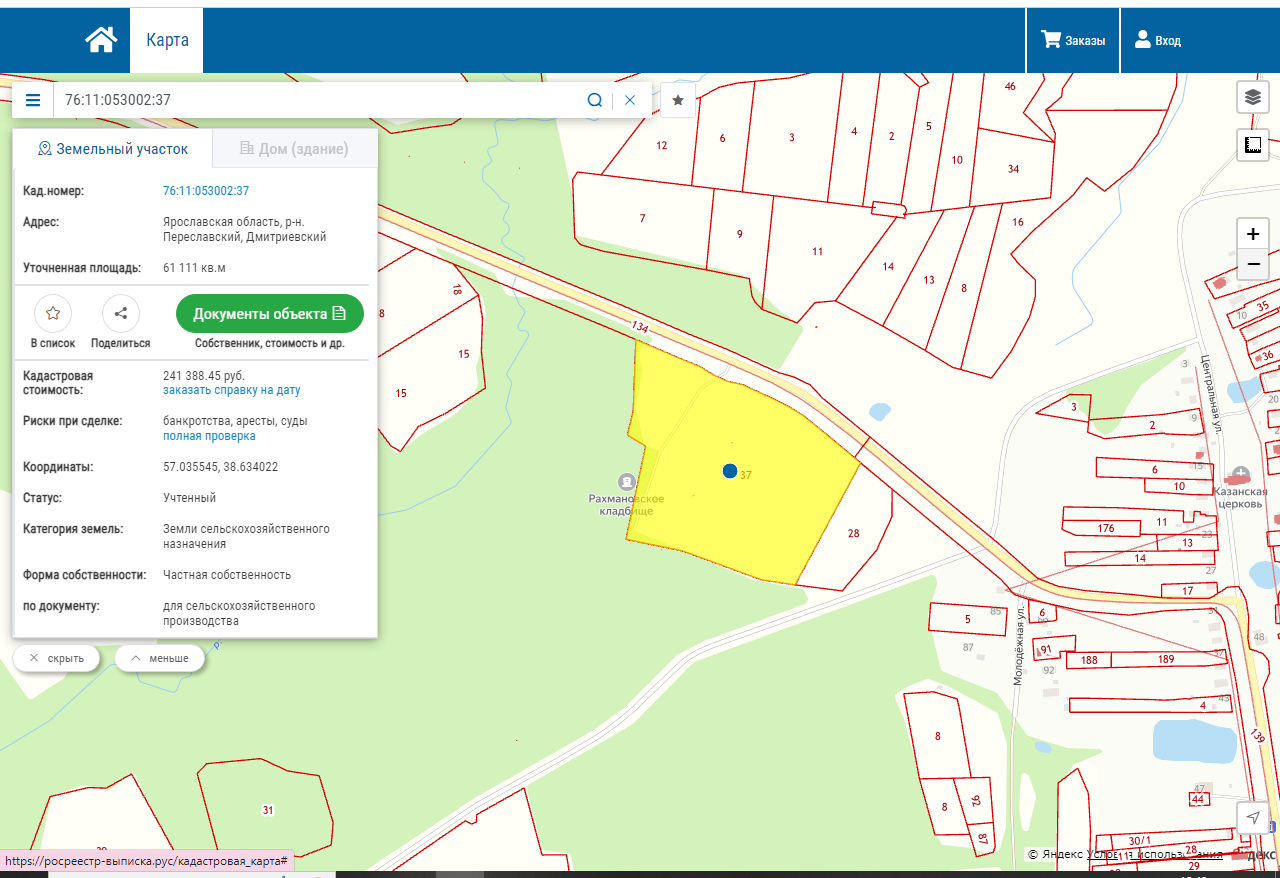1280x878 pixels.
Task: Select the Рахмановское кладбище map icon
Action: [626, 482]
